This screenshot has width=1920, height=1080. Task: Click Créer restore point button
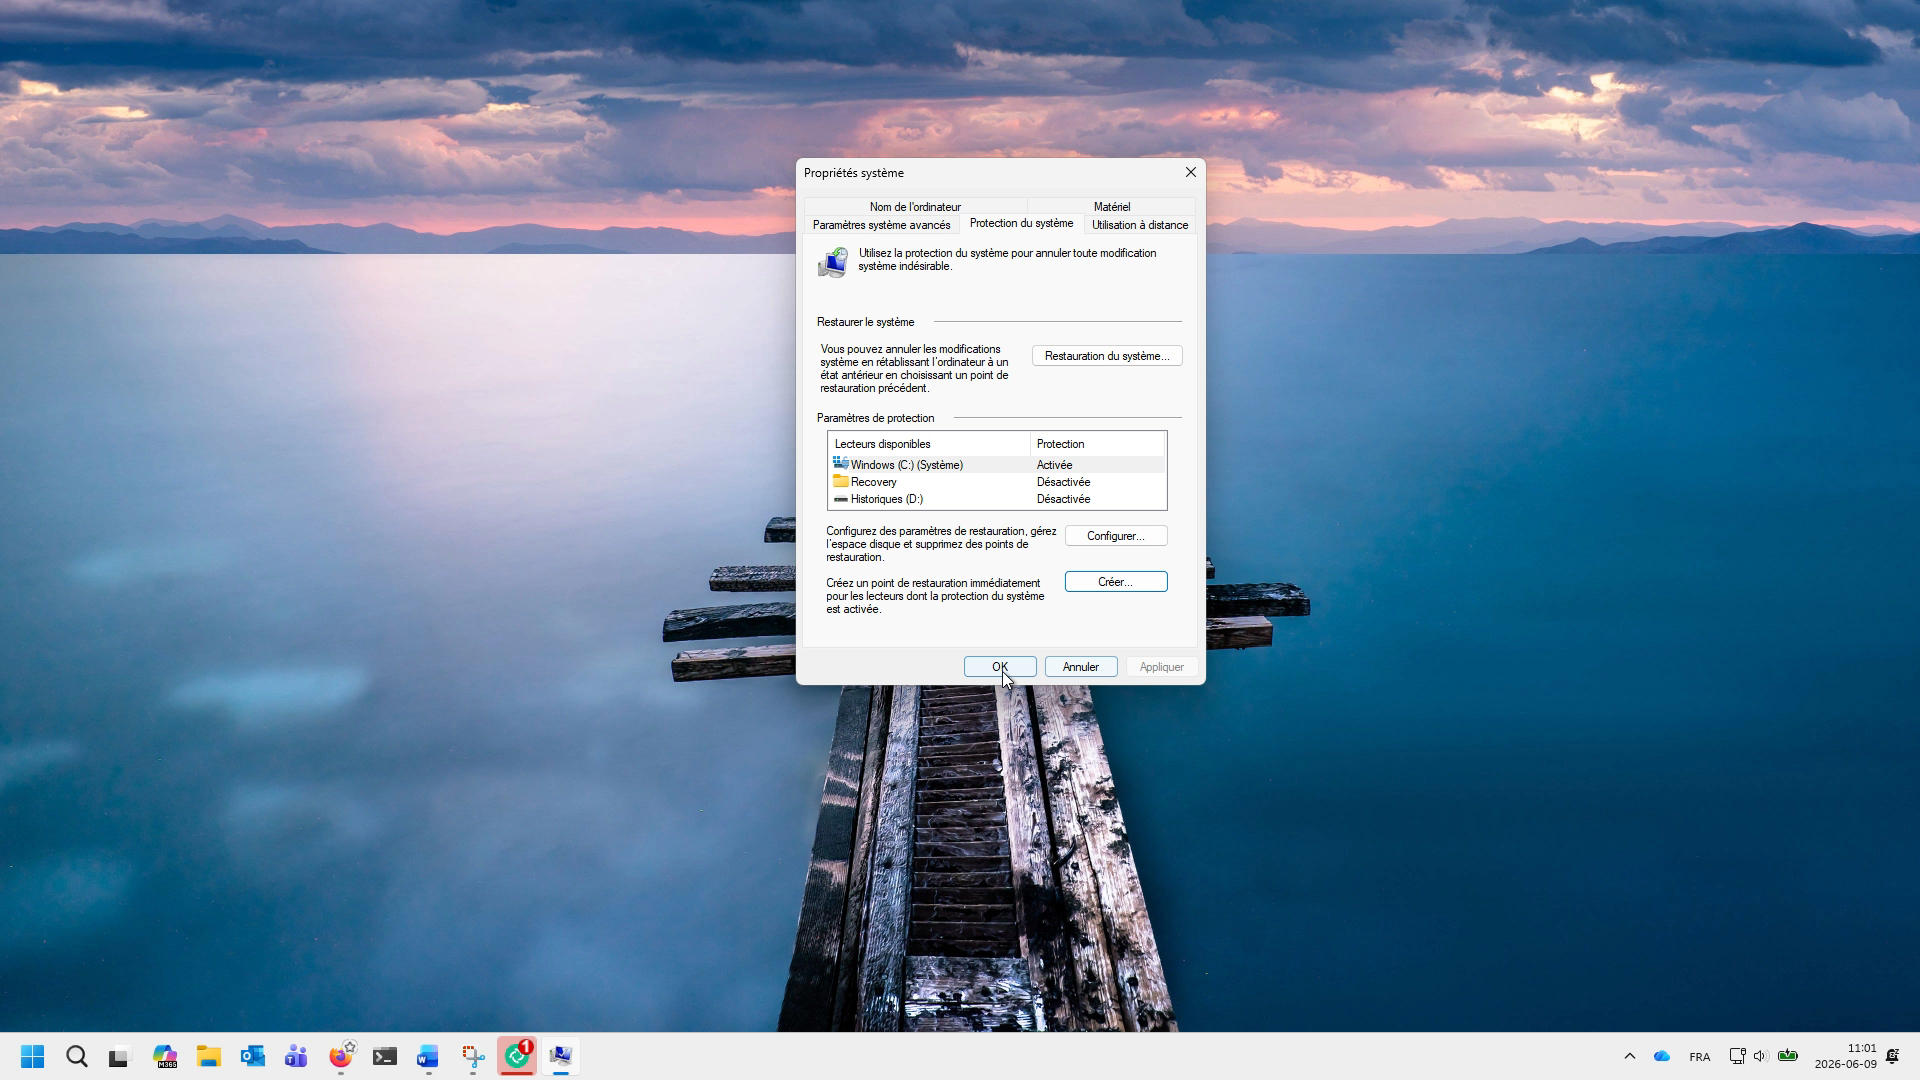click(x=1116, y=582)
